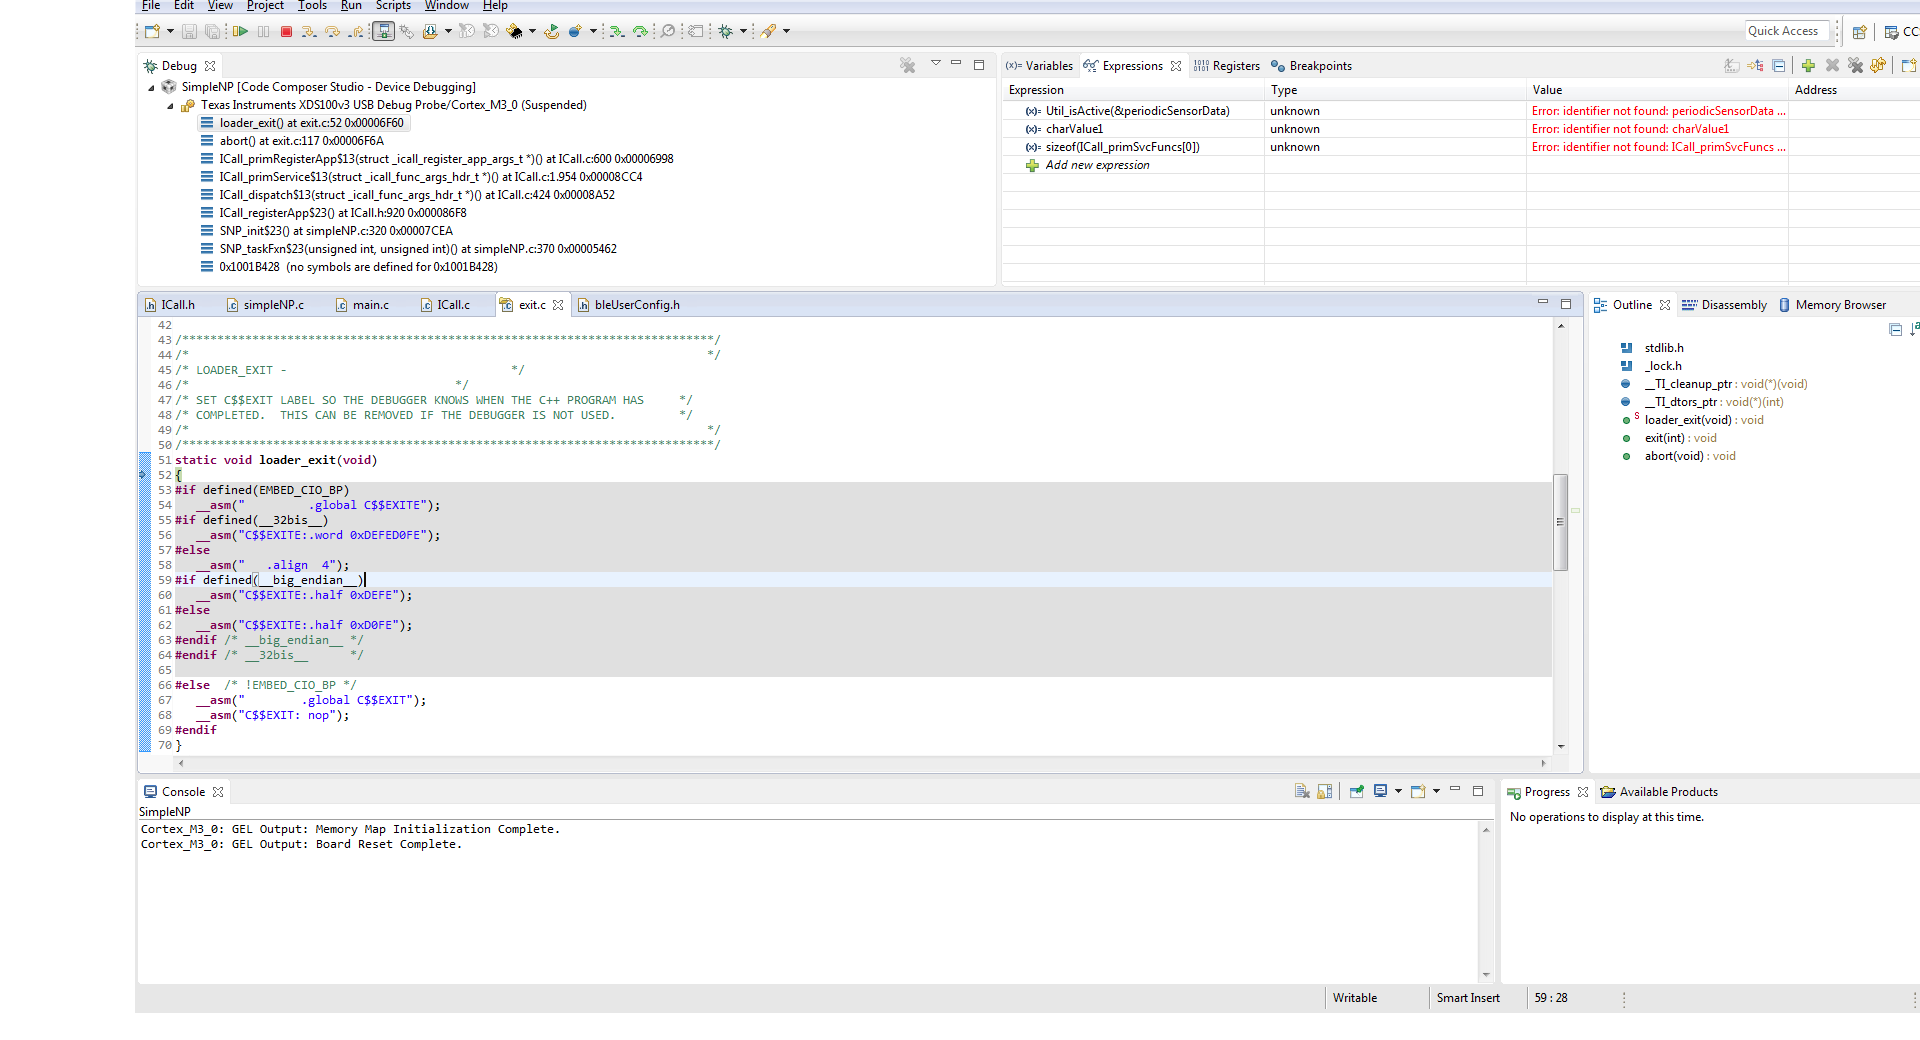Open the Available Products tab
The width and height of the screenshot is (1920, 1040).
(x=1660, y=792)
